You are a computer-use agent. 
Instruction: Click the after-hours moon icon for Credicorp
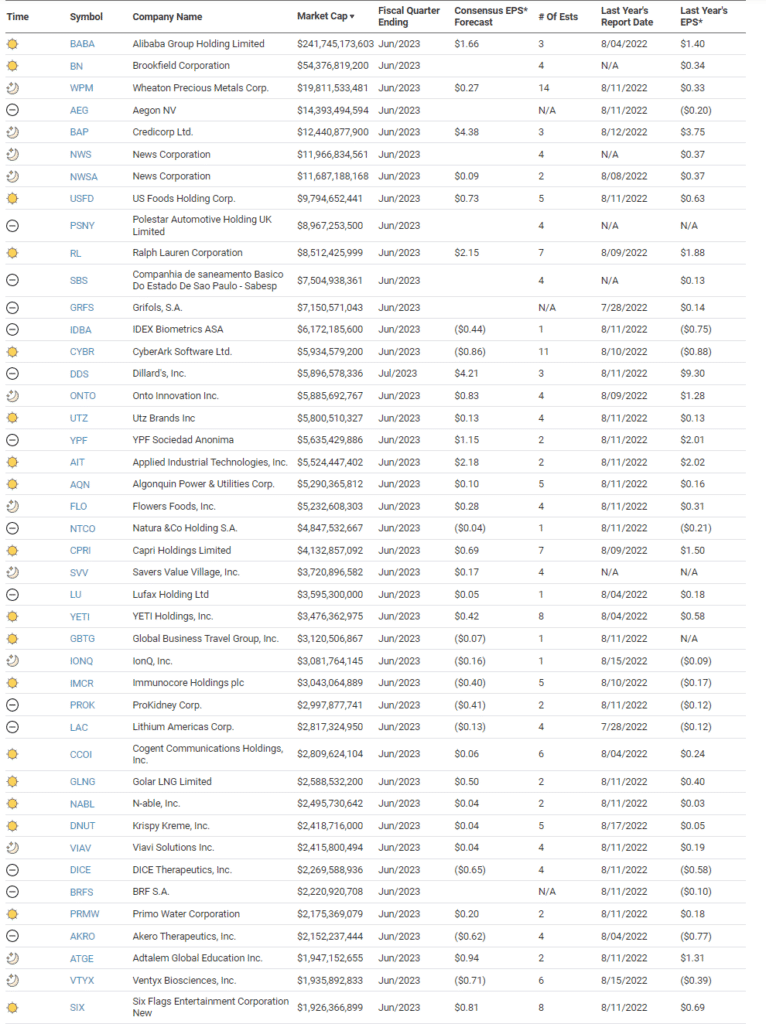coord(12,132)
